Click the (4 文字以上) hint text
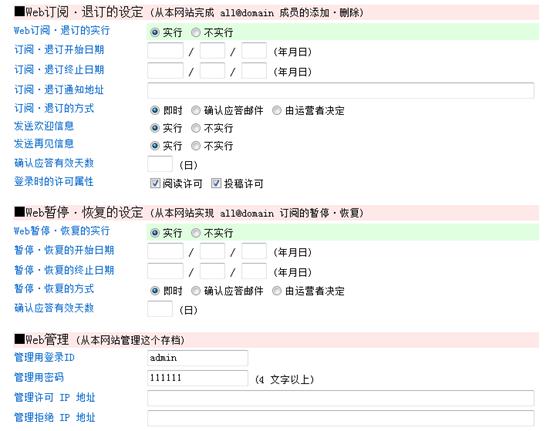This screenshot has width=553, height=431. (x=285, y=380)
